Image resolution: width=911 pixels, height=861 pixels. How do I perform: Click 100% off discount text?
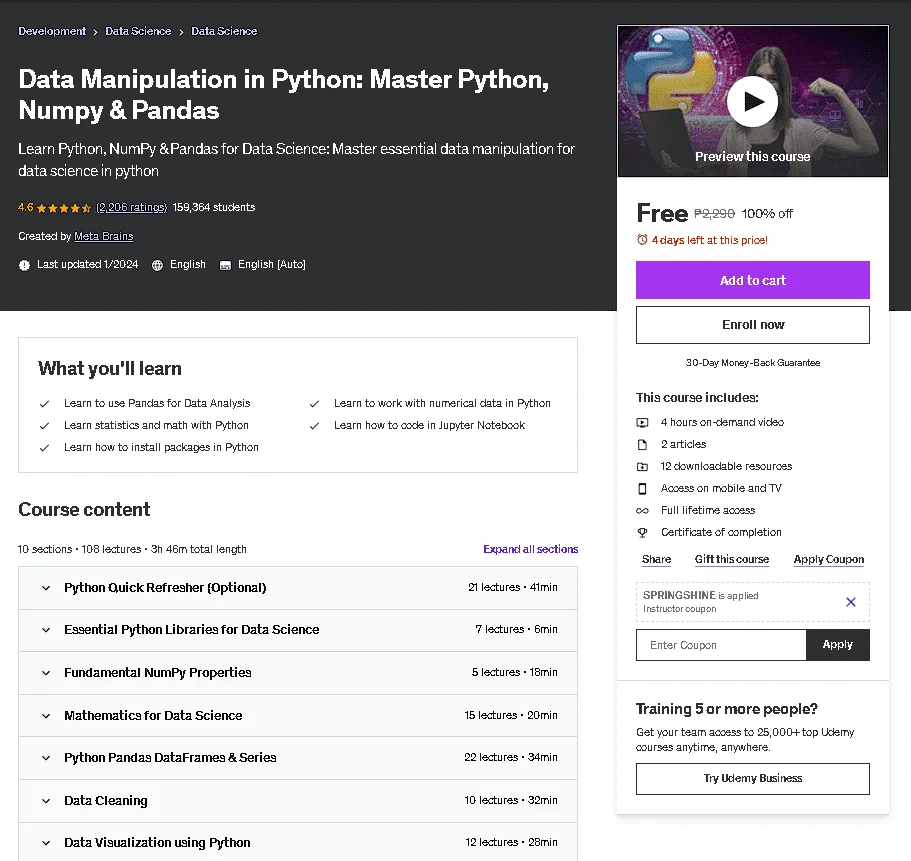767,214
